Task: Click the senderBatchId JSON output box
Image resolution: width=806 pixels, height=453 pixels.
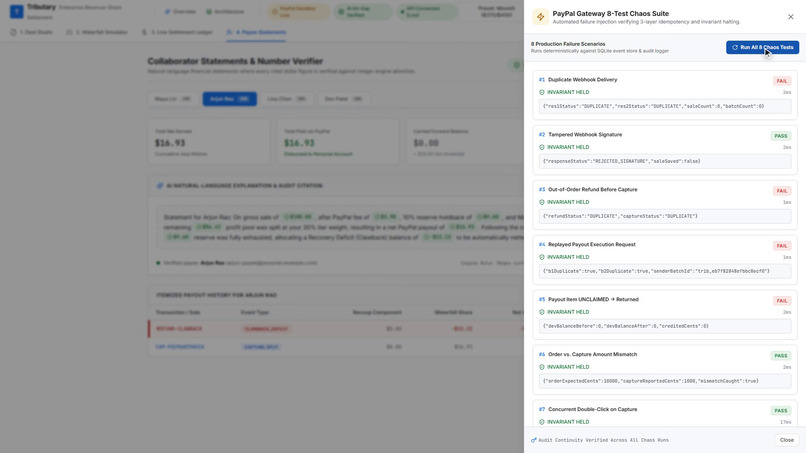Action: 665,271
